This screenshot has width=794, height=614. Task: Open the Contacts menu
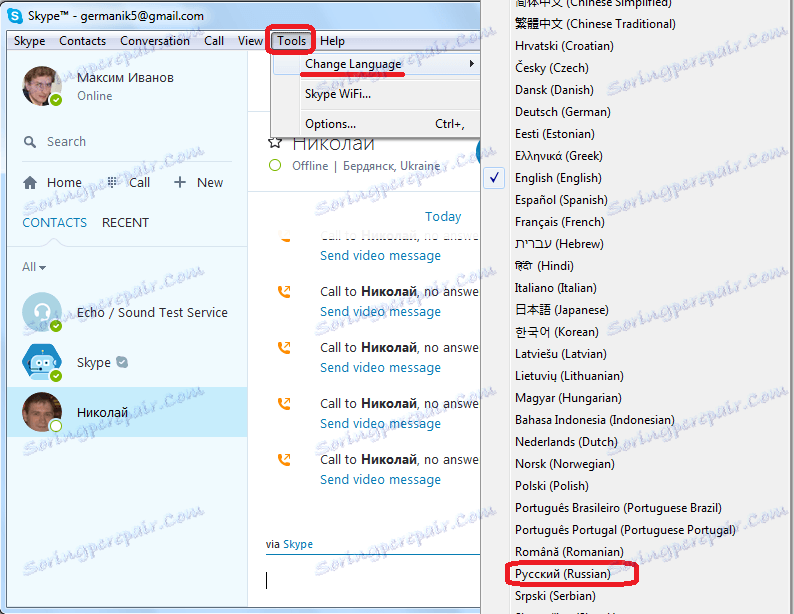[x=83, y=41]
